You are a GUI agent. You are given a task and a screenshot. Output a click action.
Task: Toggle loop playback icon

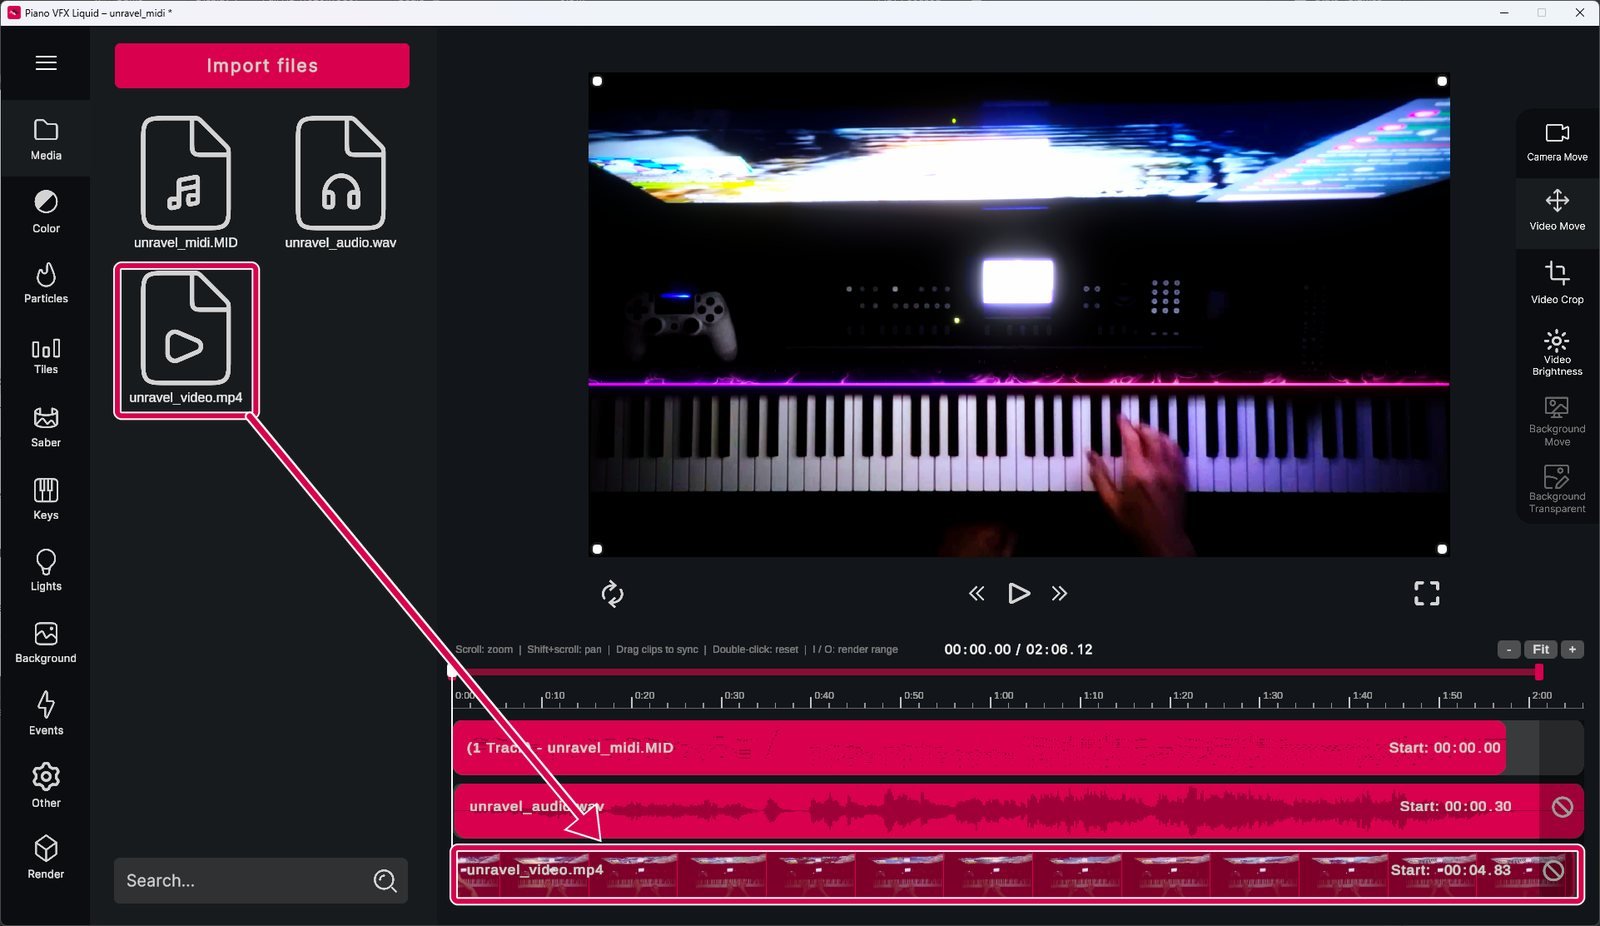pos(612,594)
